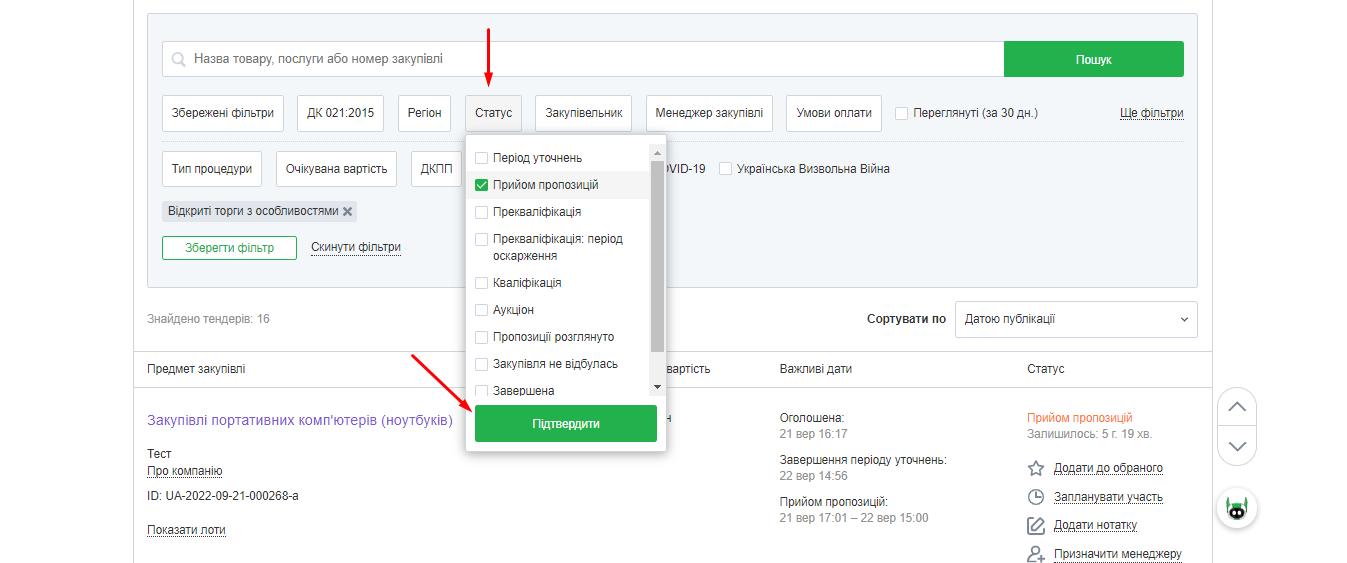1347x563 pixels.
Task: Toggle the Українська Визвольна Війна checkbox
Action: (x=725, y=169)
